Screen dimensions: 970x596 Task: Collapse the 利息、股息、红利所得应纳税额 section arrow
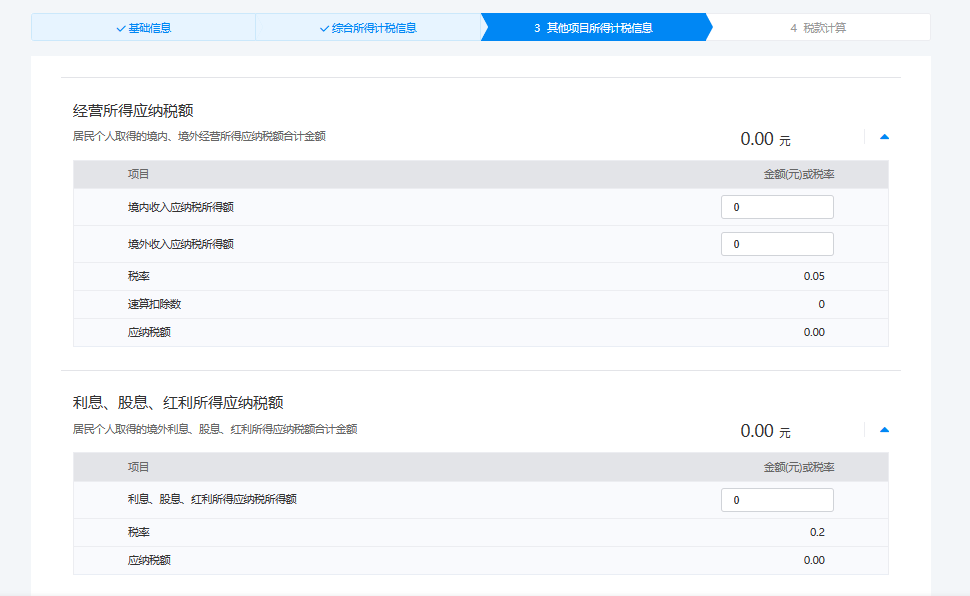coord(885,430)
